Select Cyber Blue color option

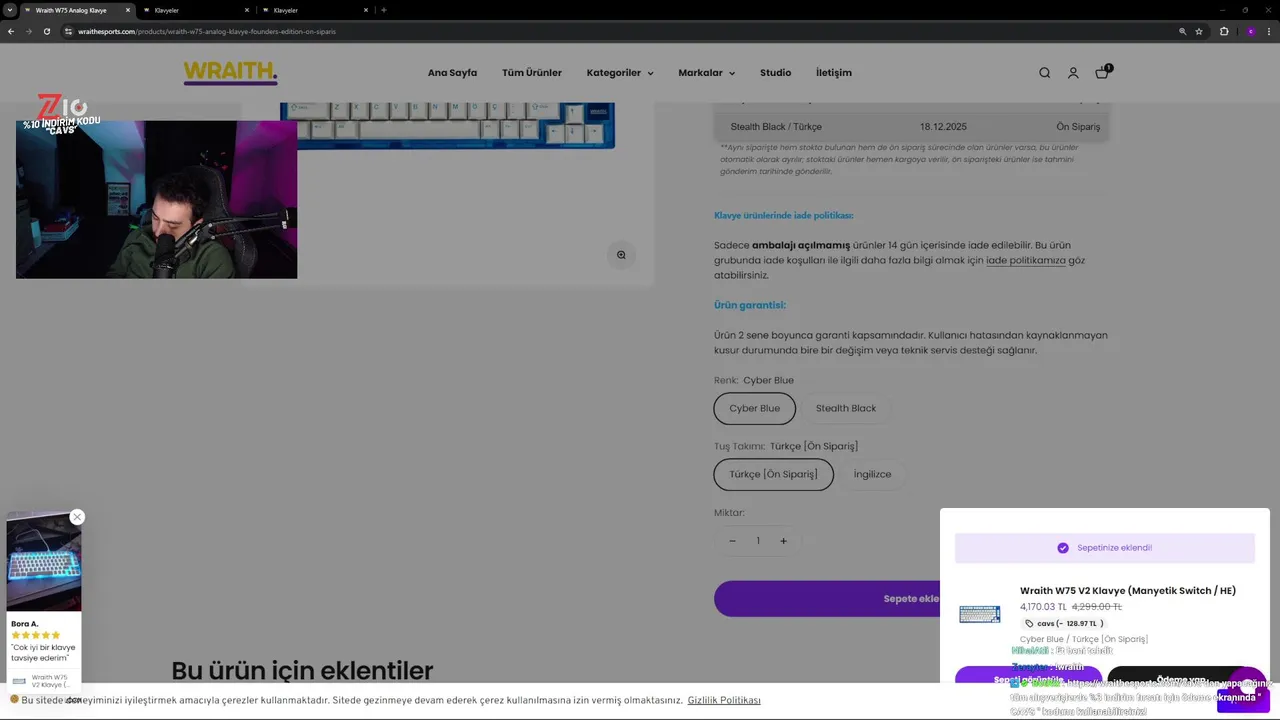click(x=755, y=408)
